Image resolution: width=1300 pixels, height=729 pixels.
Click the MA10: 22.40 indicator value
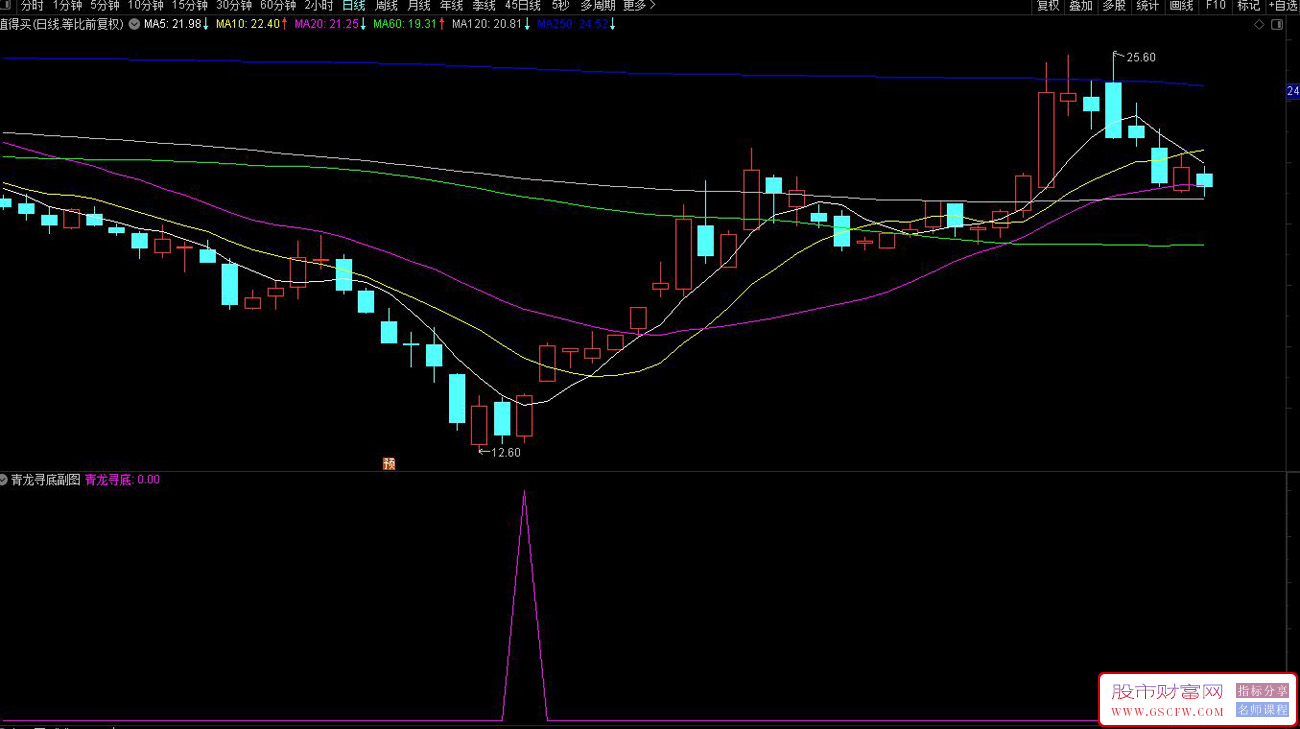(250, 24)
